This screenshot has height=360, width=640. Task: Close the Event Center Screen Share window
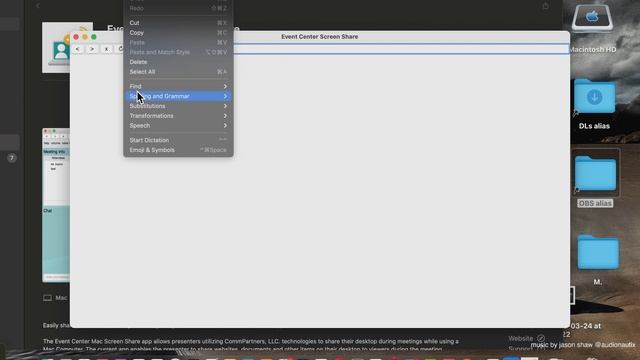pos(76,37)
